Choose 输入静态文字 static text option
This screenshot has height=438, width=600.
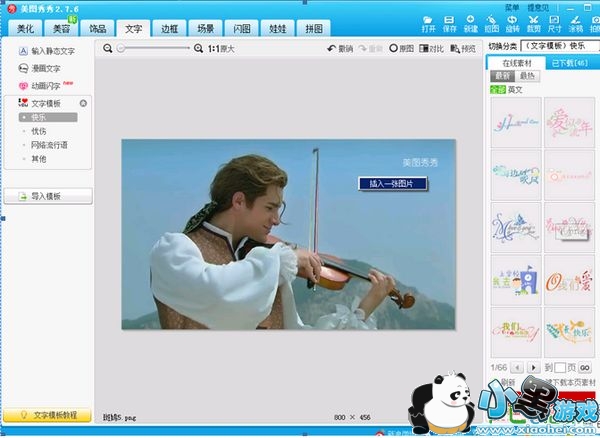tap(47, 51)
